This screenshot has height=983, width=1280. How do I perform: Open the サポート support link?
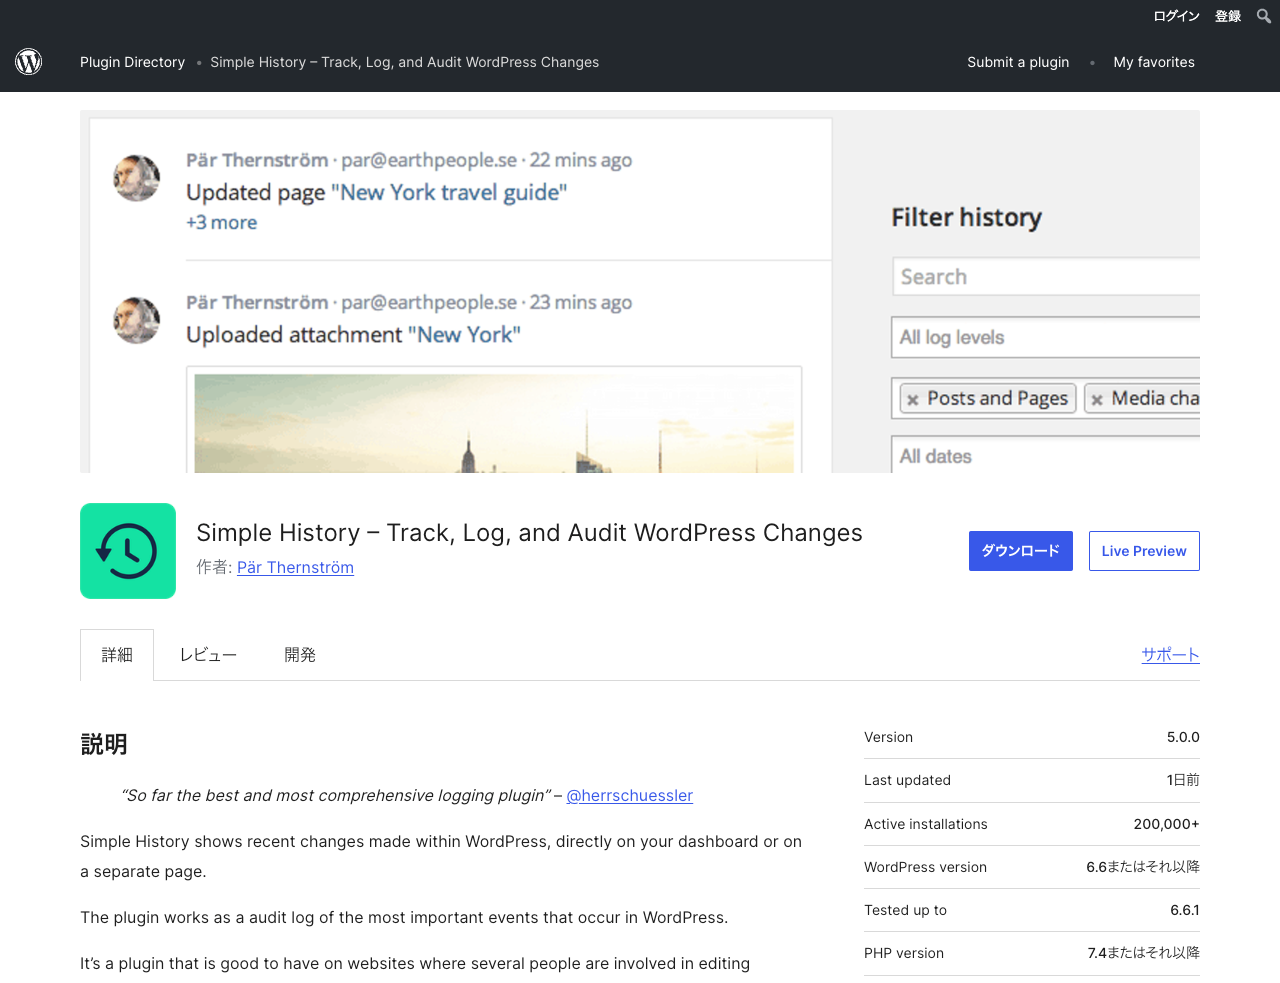pyautogui.click(x=1171, y=655)
